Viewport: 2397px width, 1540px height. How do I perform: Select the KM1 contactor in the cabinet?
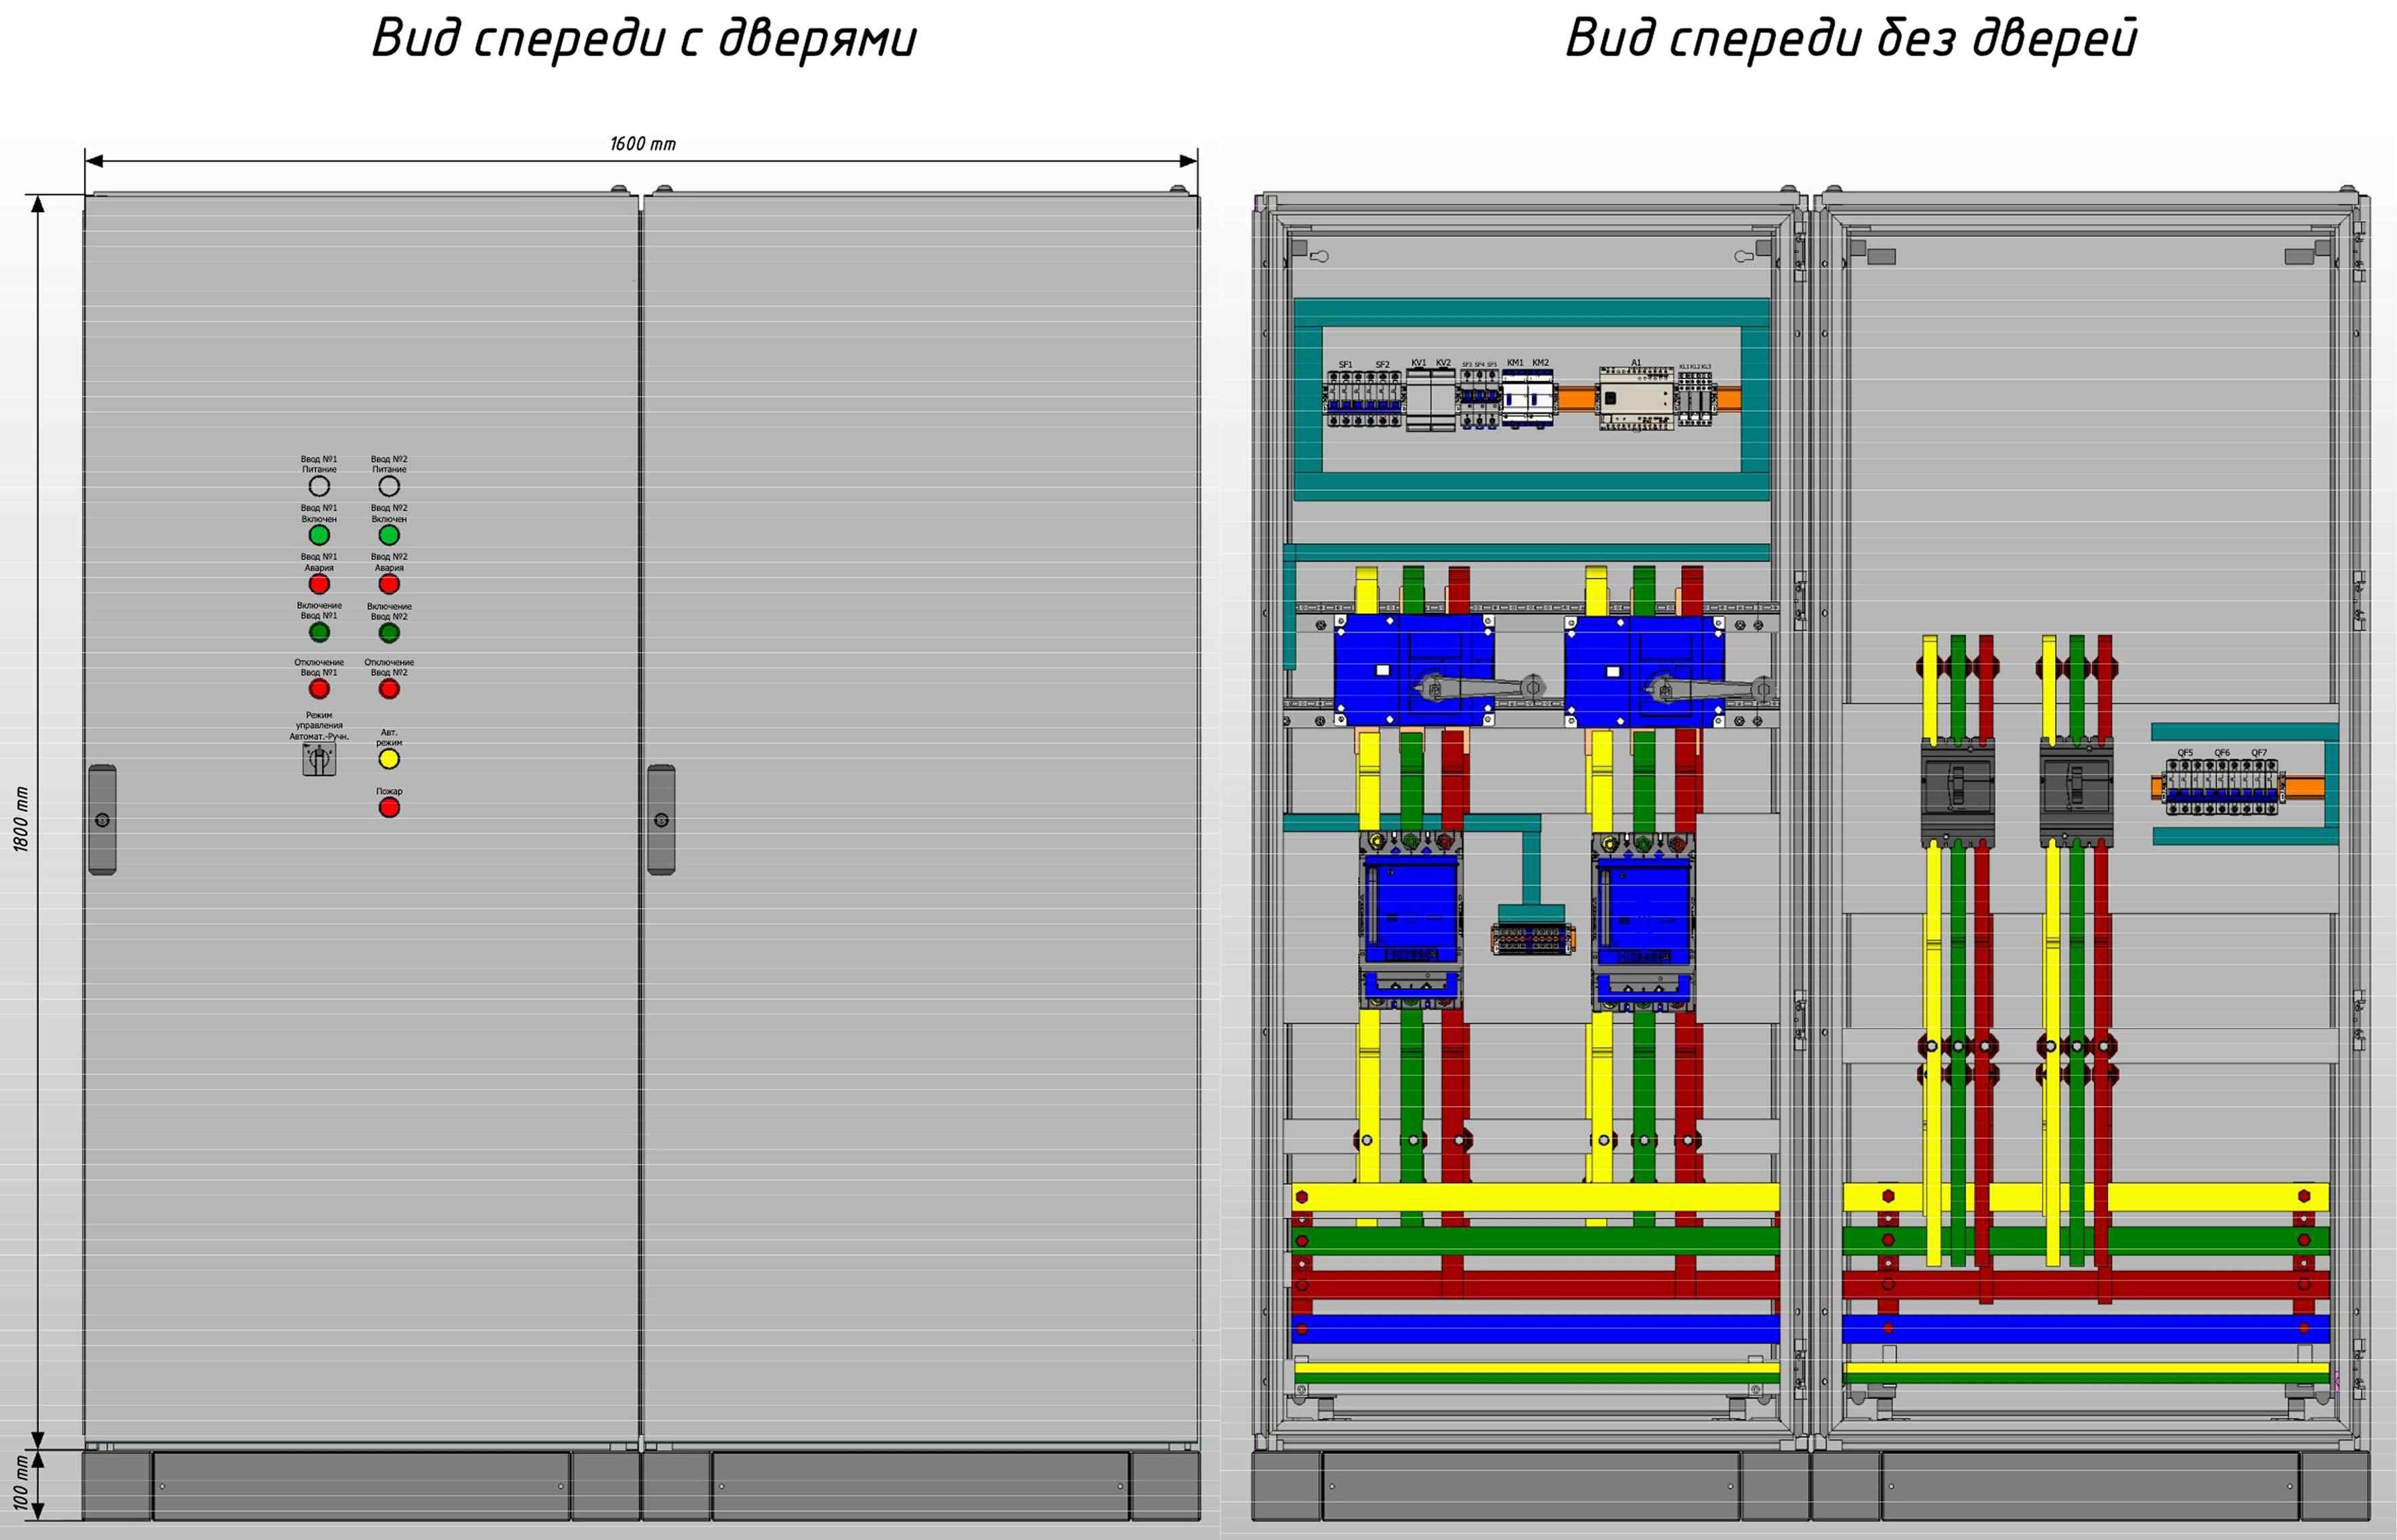[1515, 399]
